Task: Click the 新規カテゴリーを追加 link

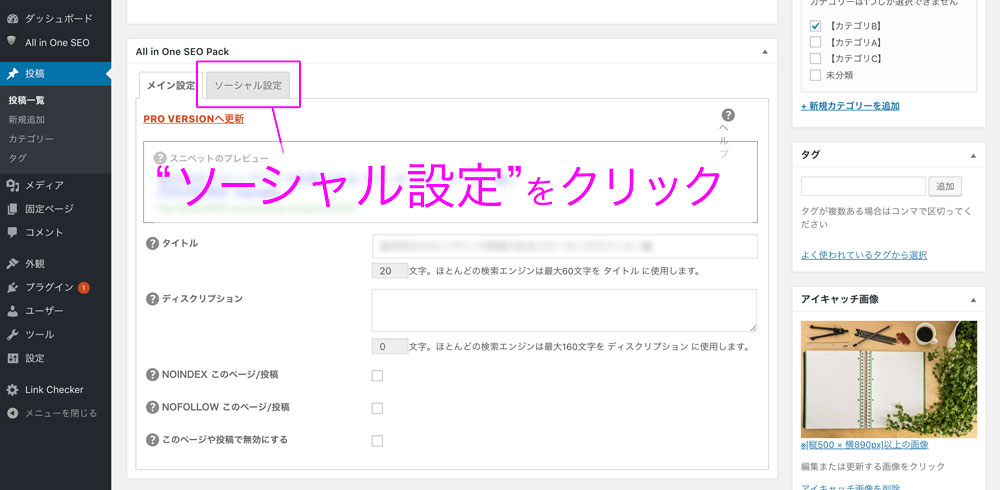Action: pyautogui.click(x=850, y=106)
